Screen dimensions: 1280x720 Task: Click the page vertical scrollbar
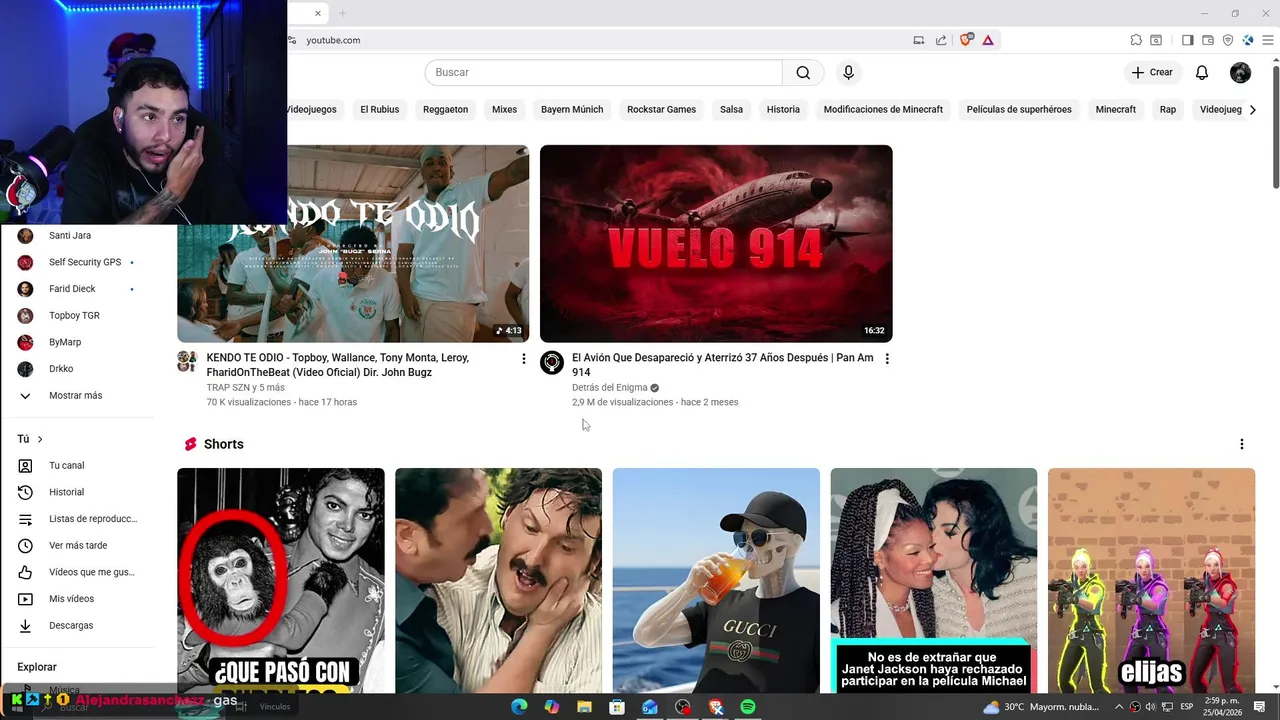(1275, 126)
